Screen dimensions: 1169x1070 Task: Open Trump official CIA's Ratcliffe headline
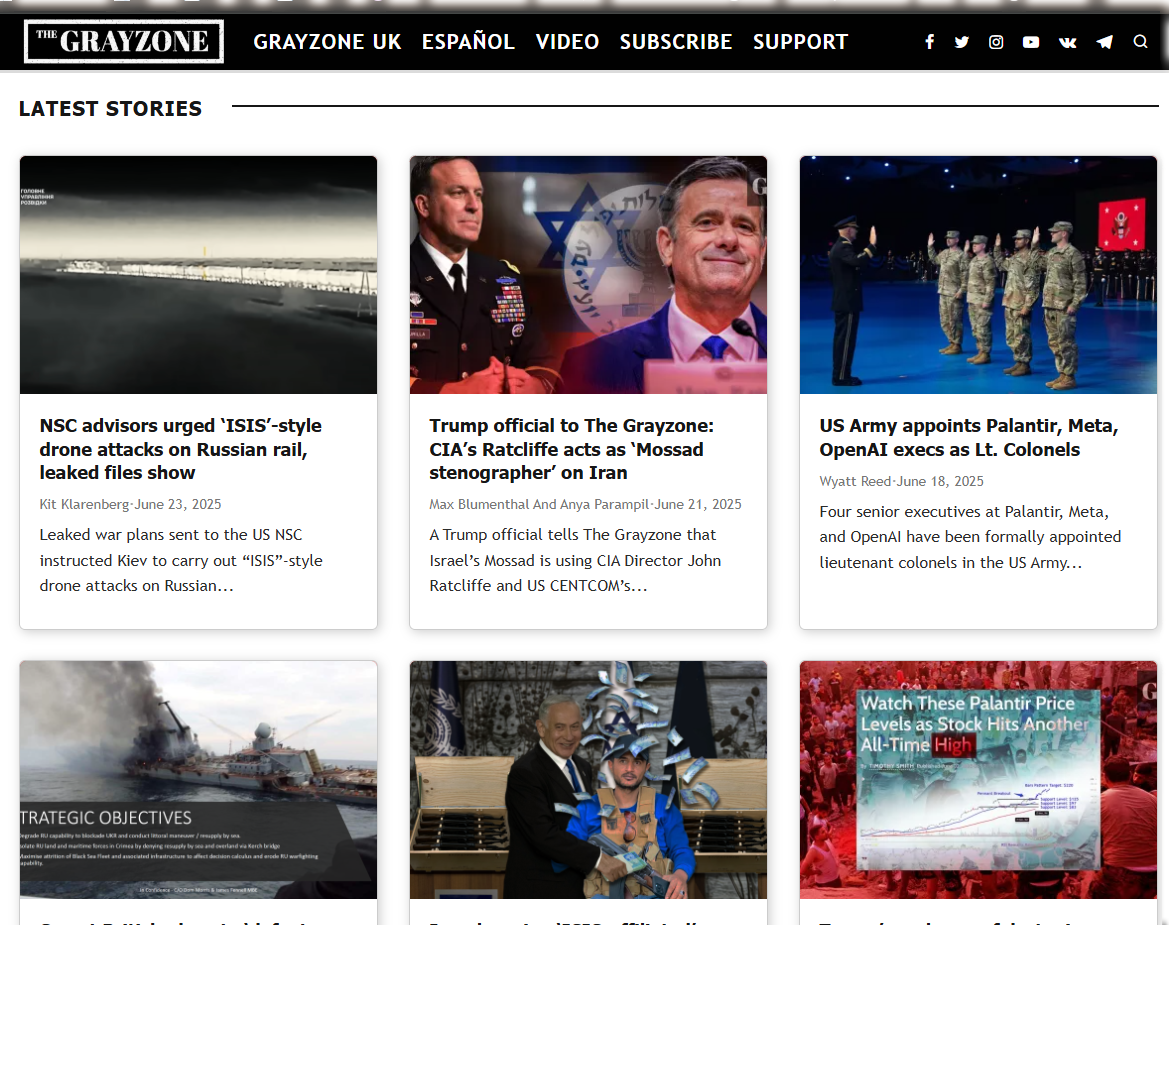coord(571,449)
